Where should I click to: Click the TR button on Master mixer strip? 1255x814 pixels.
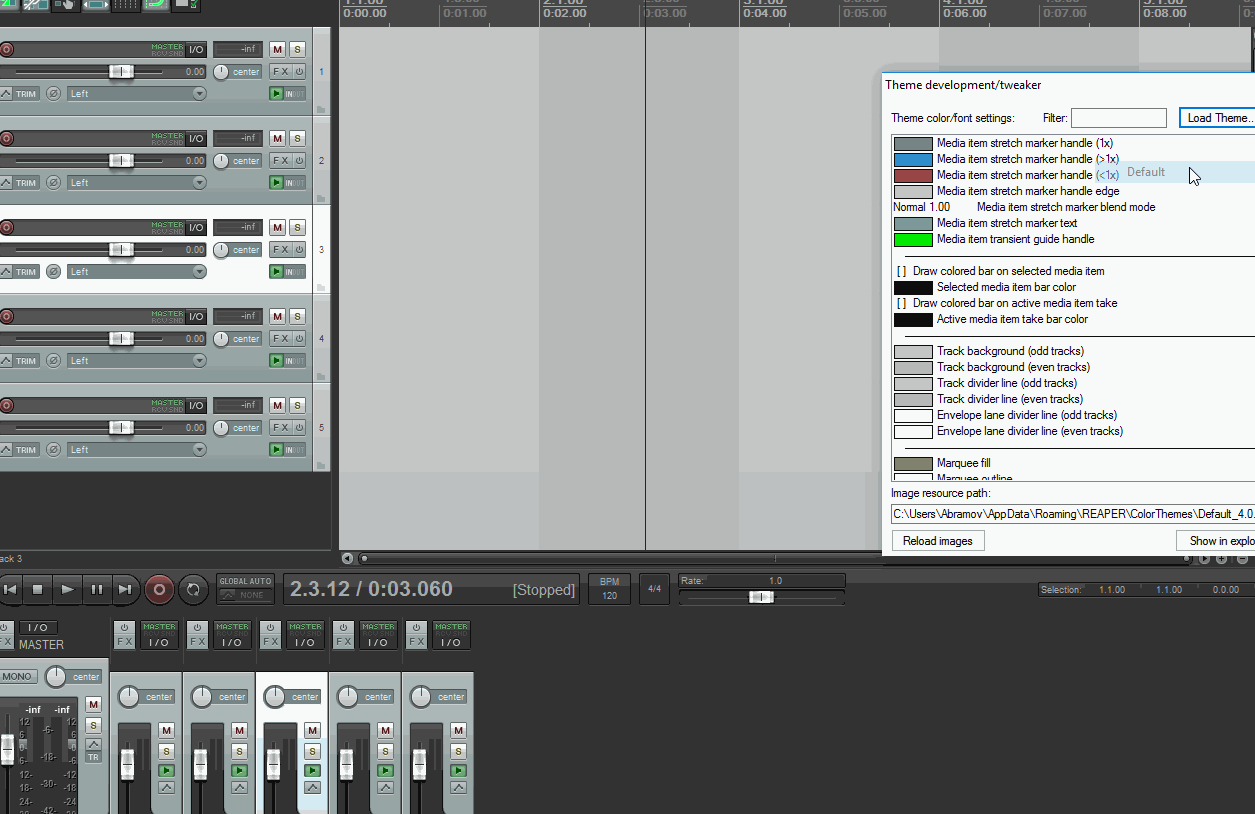point(93,757)
